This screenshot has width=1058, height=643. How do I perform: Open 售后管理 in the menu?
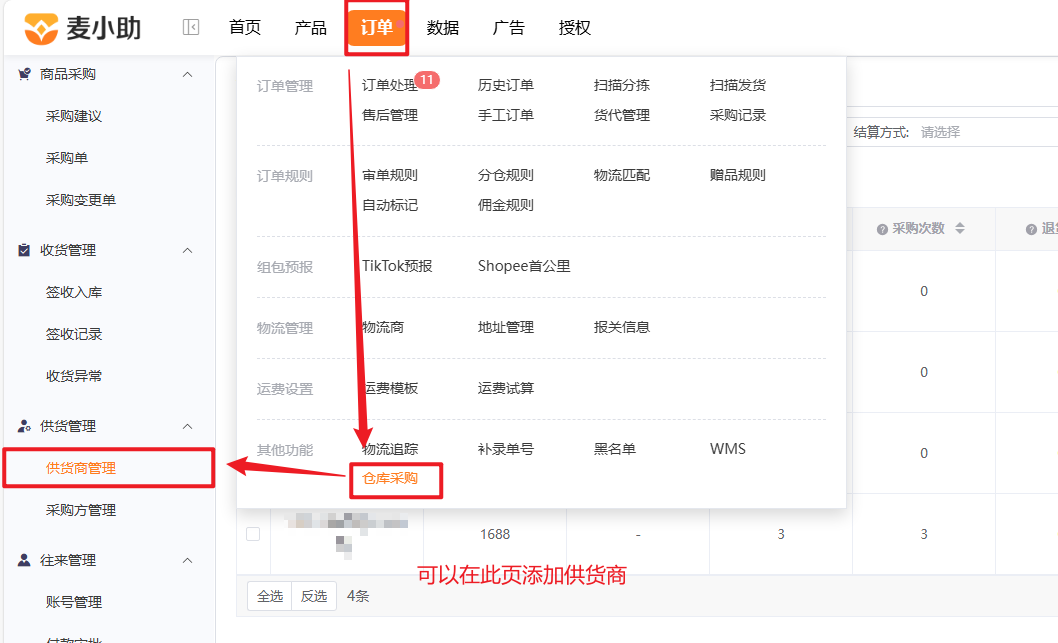(389, 115)
